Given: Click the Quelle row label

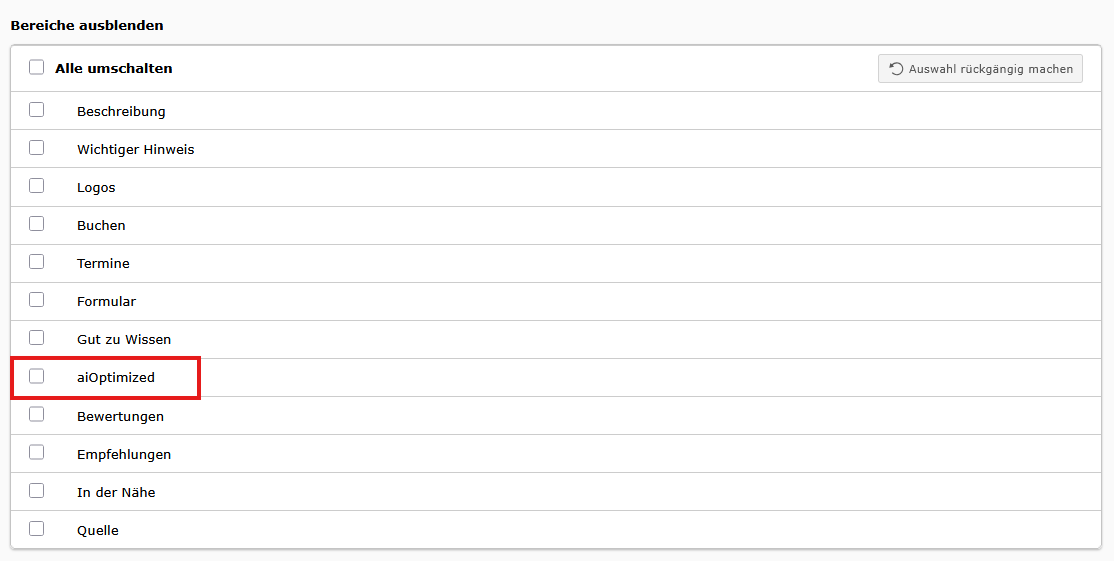Looking at the screenshot, I should pyautogui.click(x=98, y=531).
